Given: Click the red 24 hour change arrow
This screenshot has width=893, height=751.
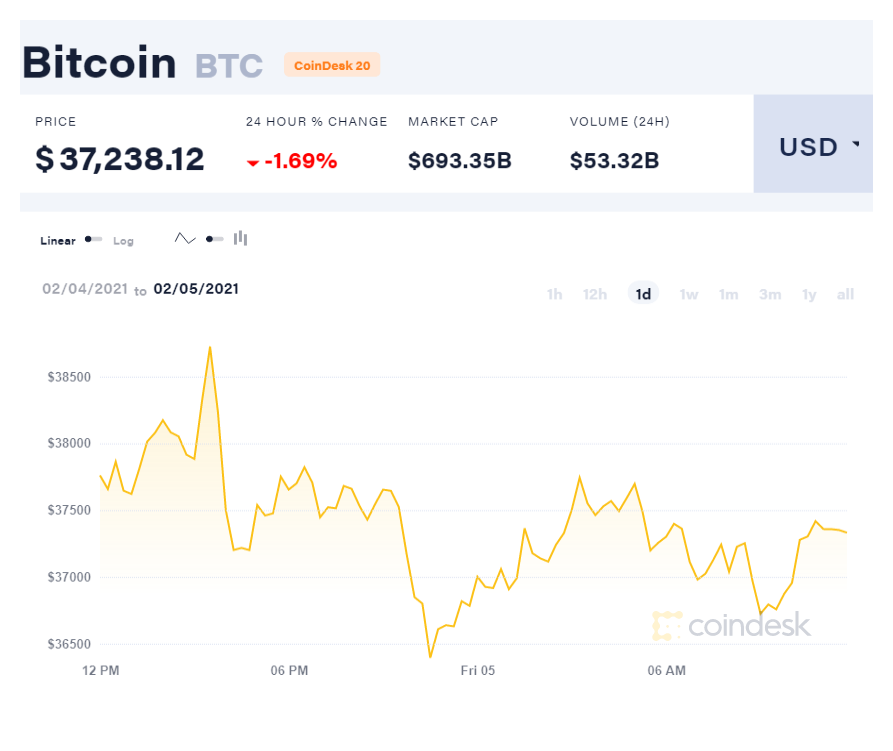Looking at the screenshot, I should pos(253,162).
